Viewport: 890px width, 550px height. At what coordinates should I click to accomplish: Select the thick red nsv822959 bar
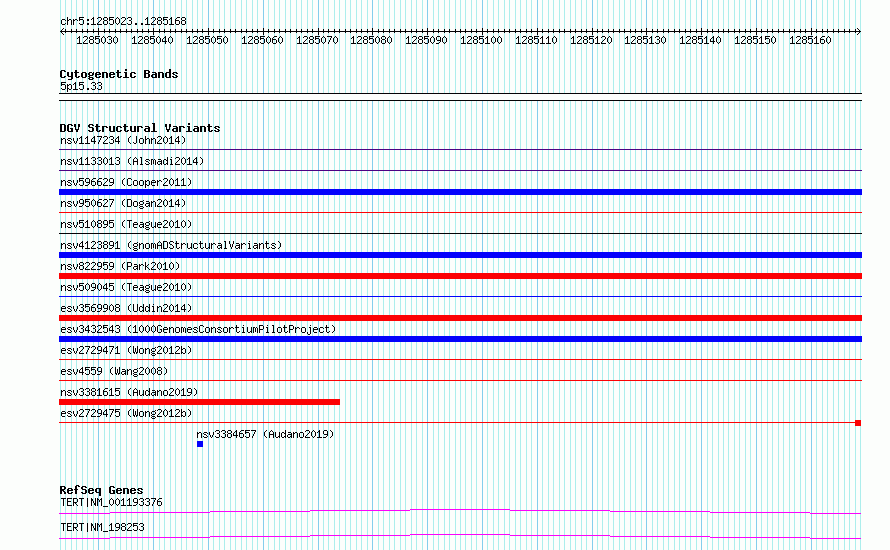click(460, 276)
